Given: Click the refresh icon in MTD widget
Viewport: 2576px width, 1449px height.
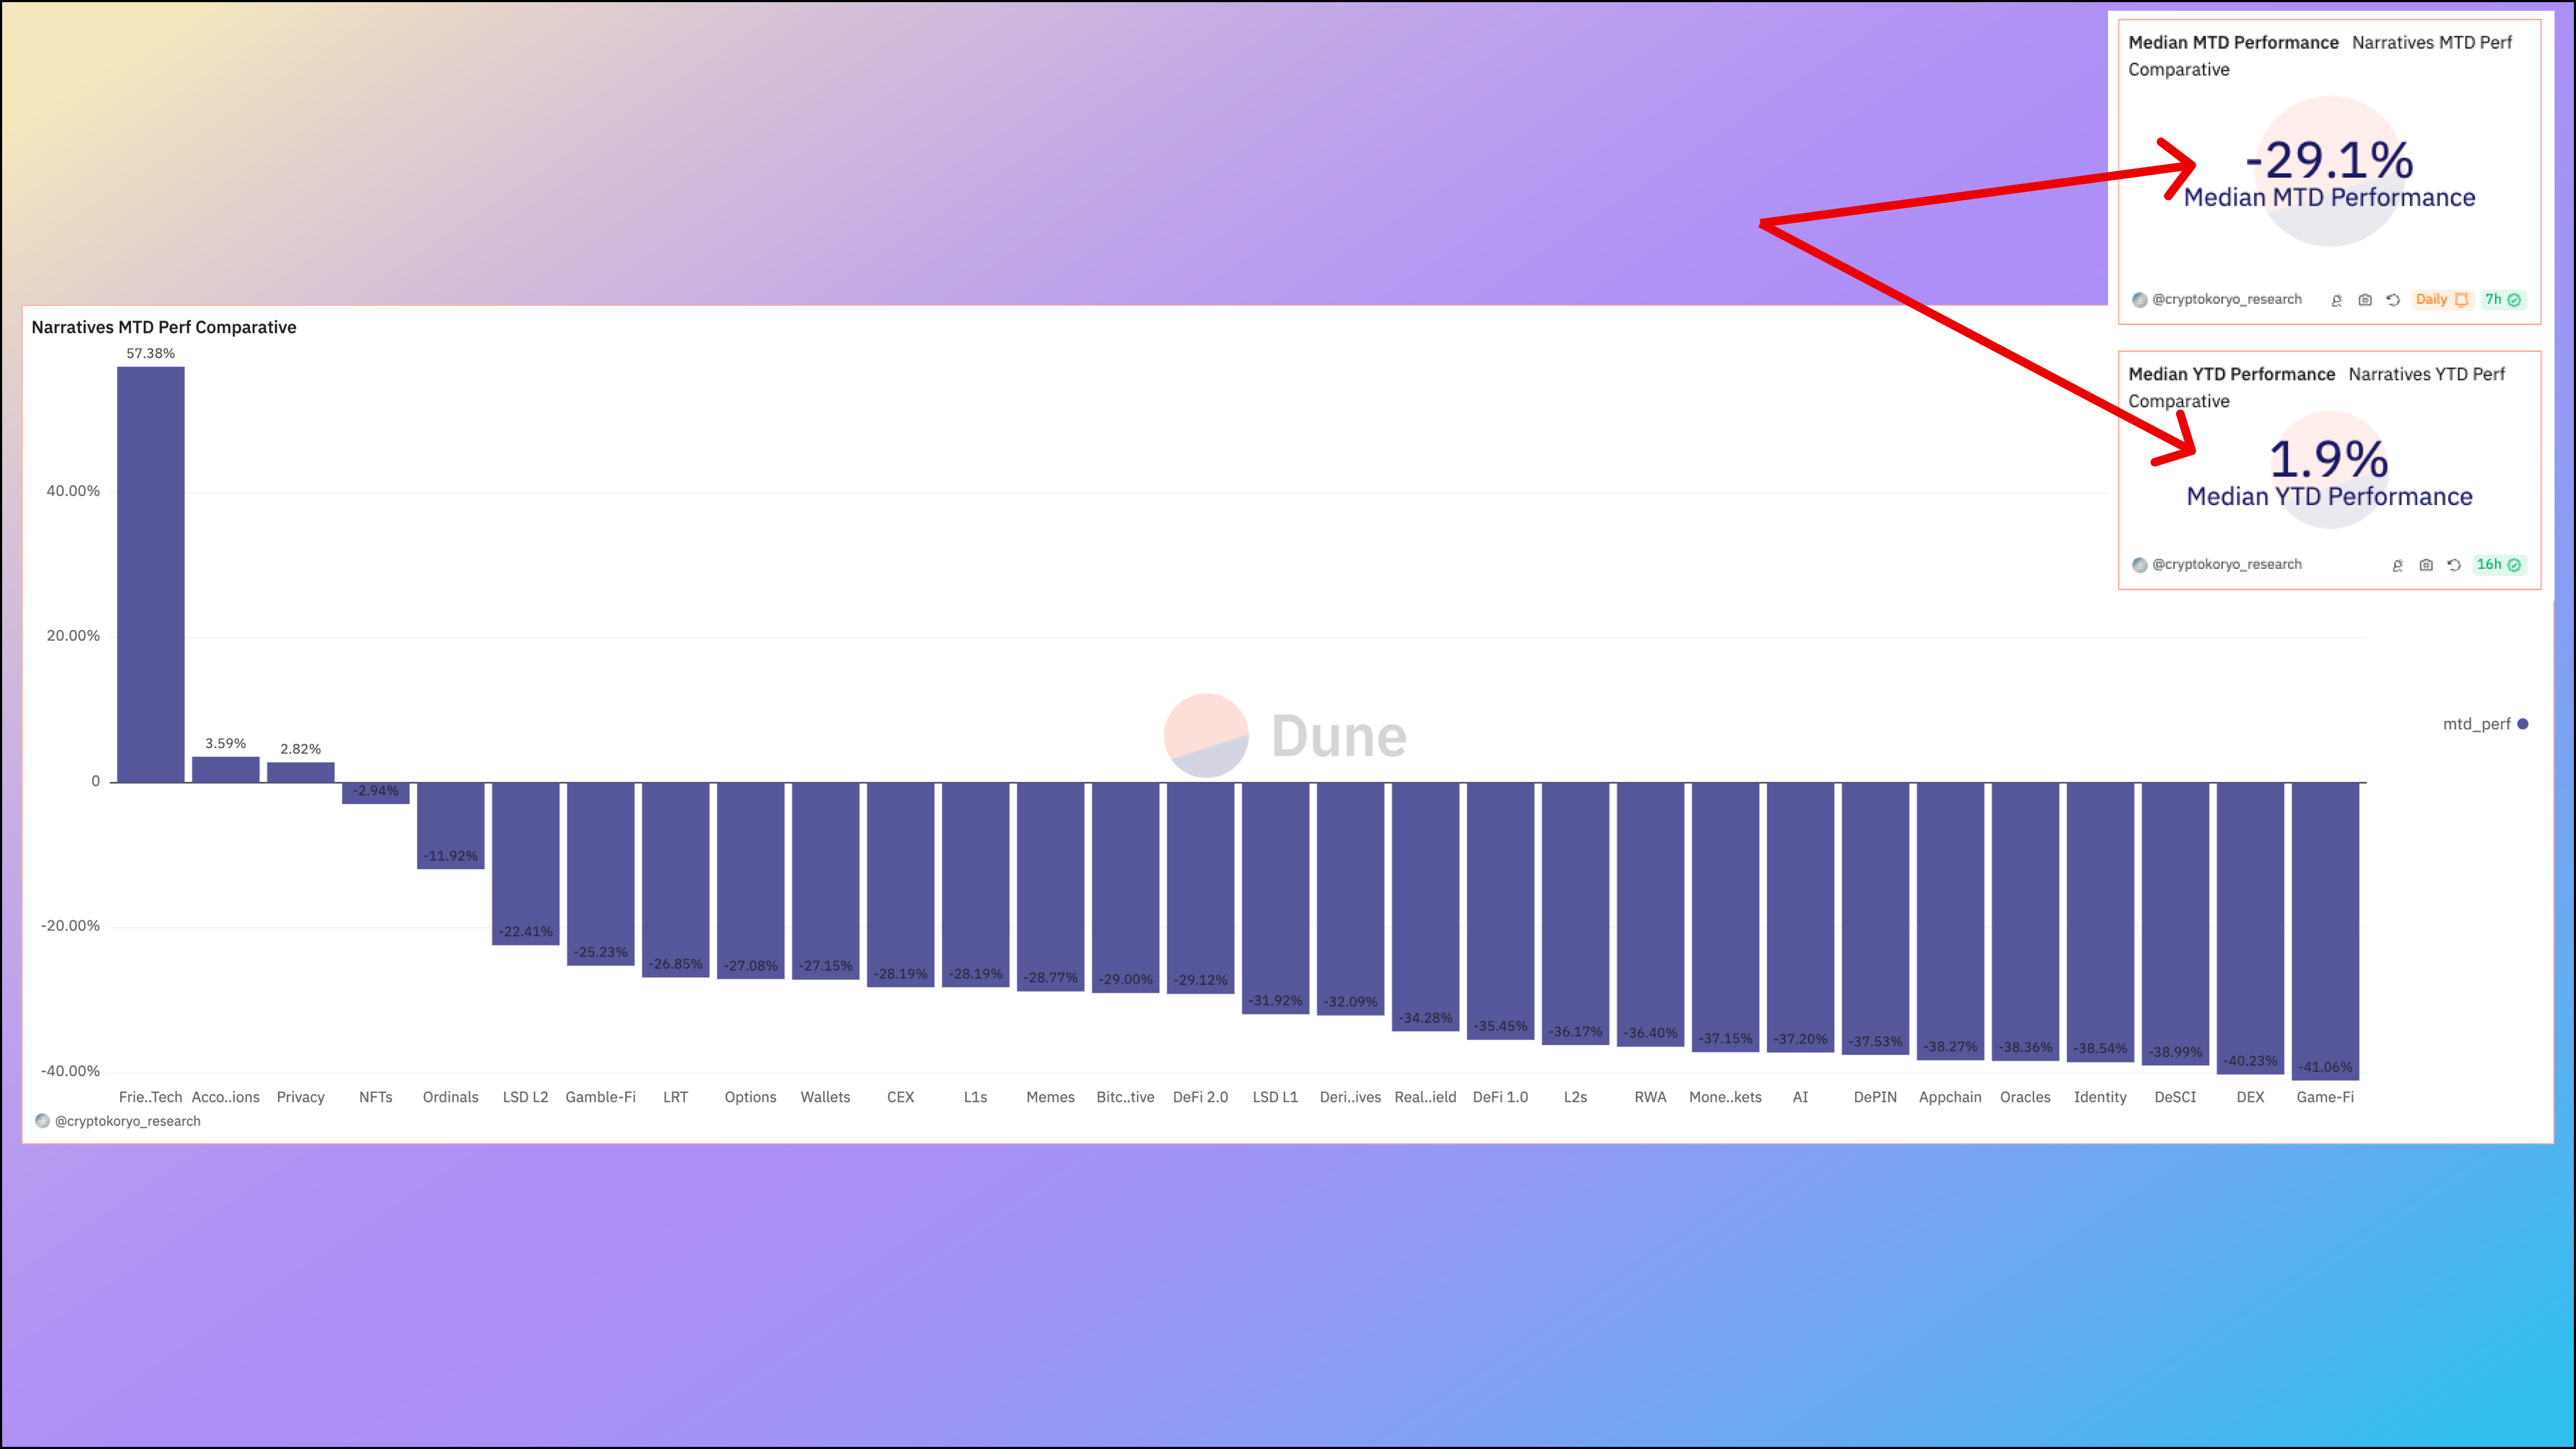Looking at the screenshot, I should 2393,300.
